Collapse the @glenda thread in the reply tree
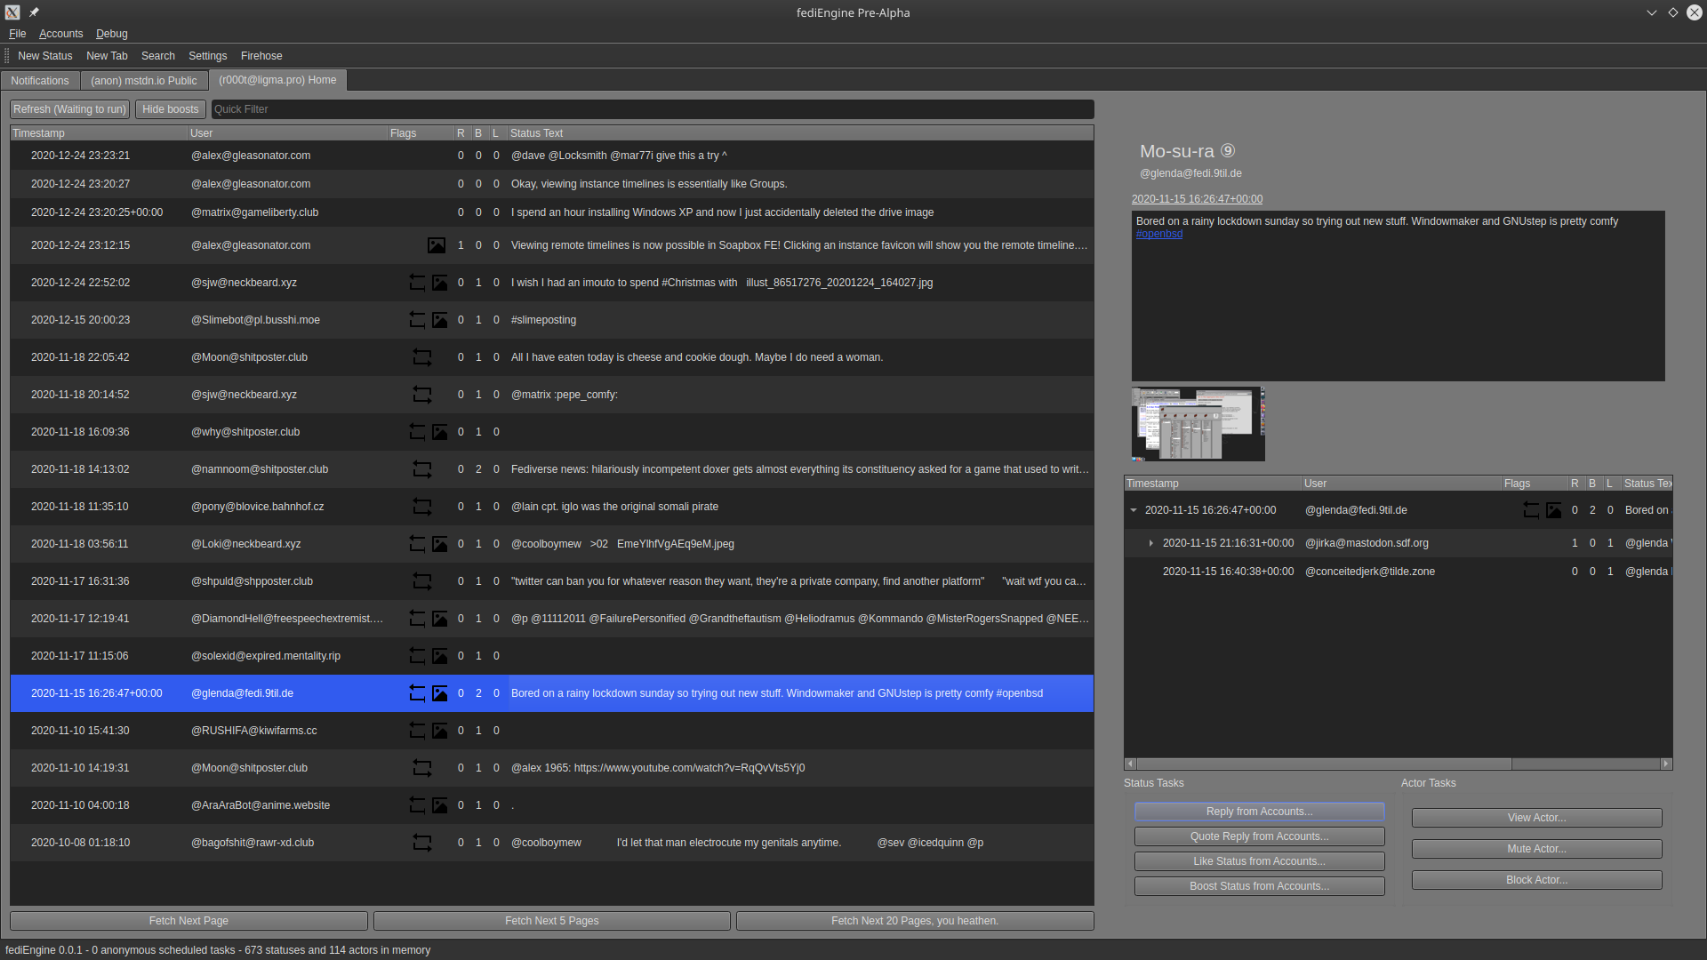Viewport: 1707px width, 960px height. (x=1133, y=510)
